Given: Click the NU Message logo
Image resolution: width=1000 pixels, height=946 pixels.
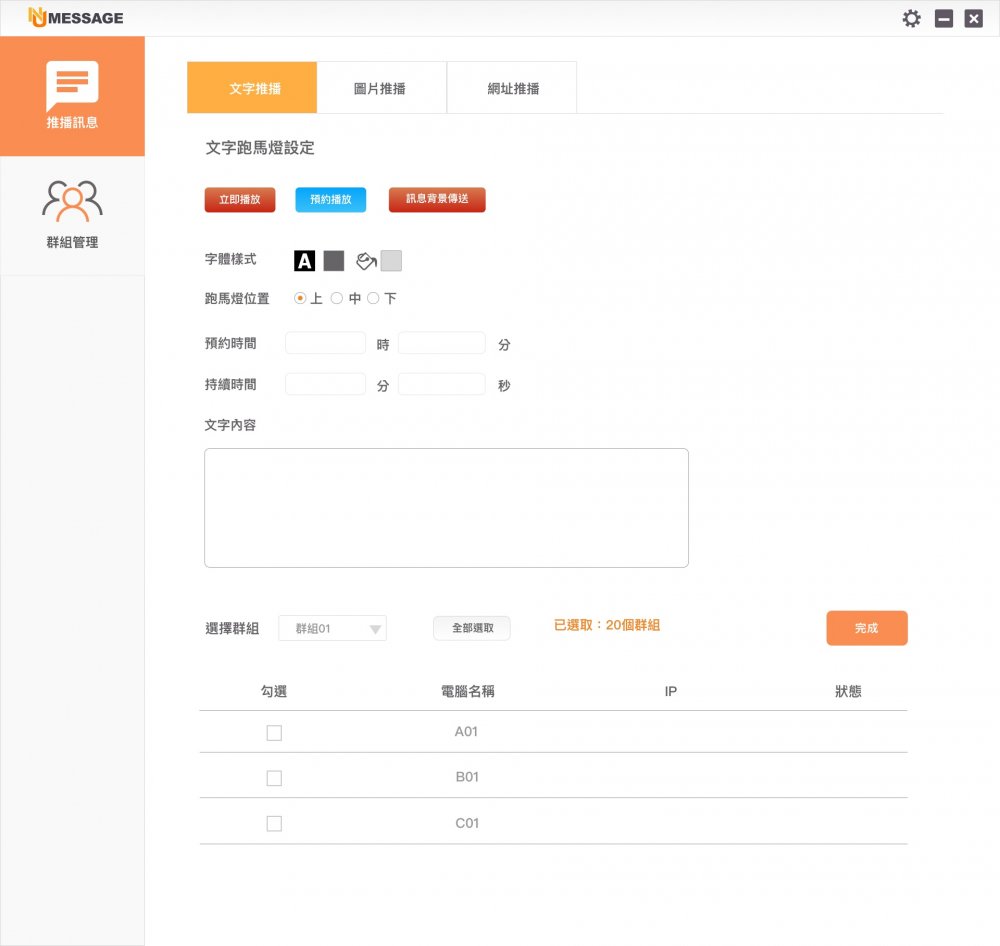Looking at the screenshot, I should [x=76, y=17].
